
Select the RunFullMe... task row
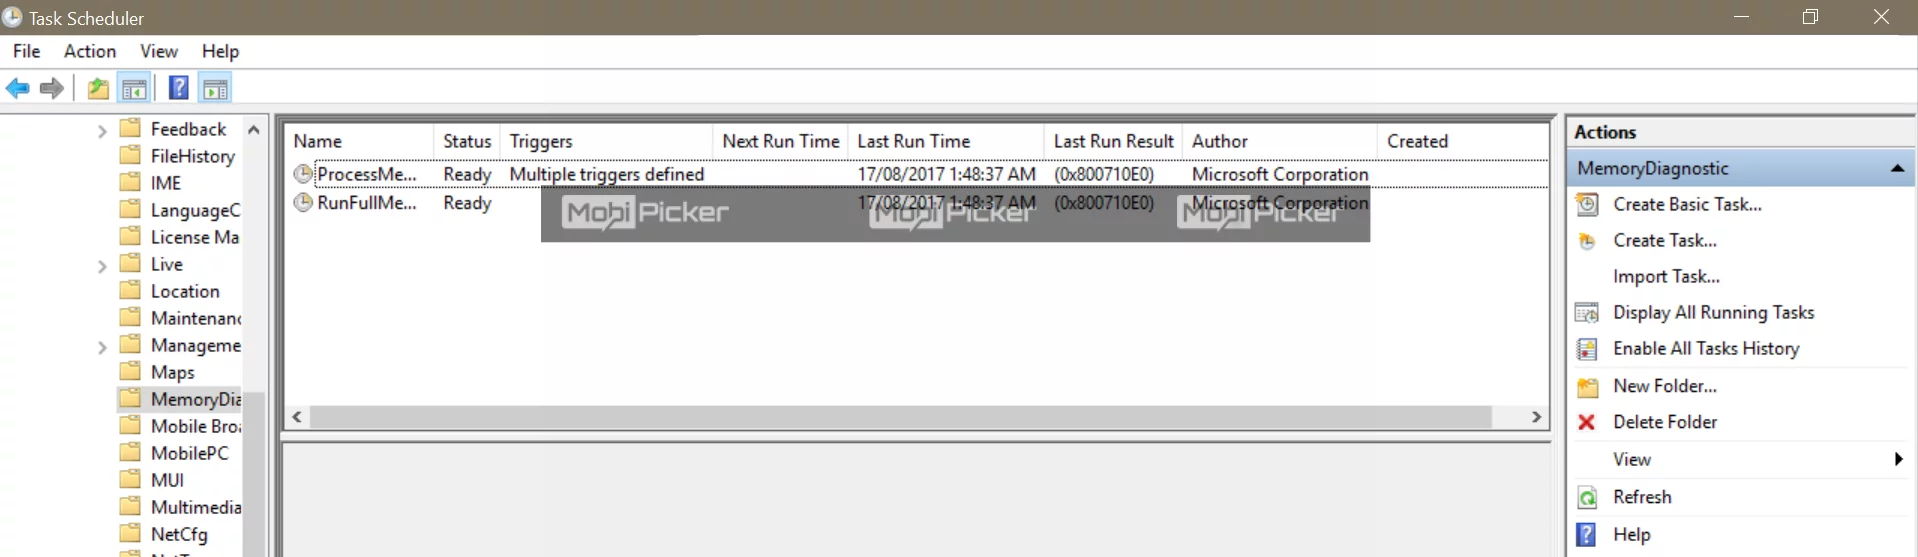[917, 203]
